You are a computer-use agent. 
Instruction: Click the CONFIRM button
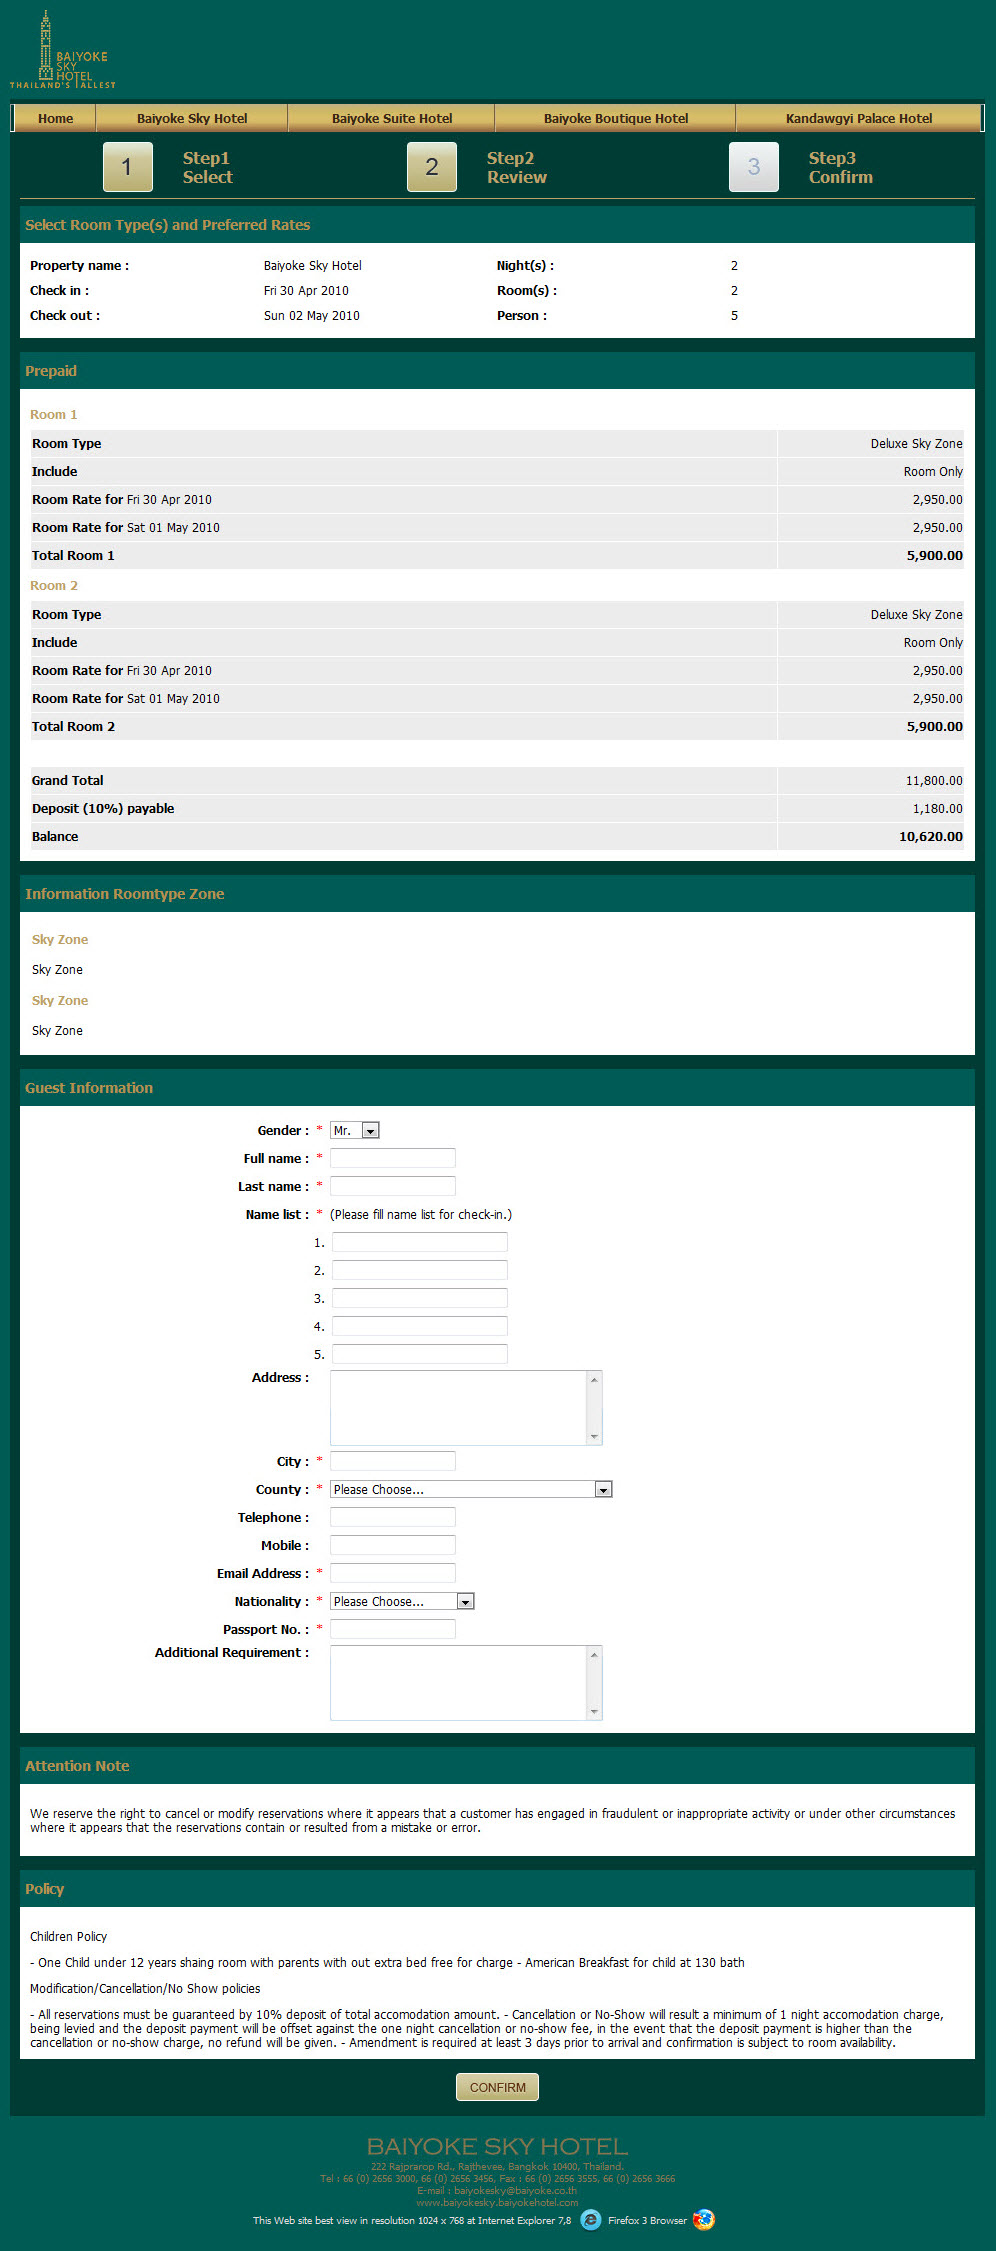click(497, 2087)
